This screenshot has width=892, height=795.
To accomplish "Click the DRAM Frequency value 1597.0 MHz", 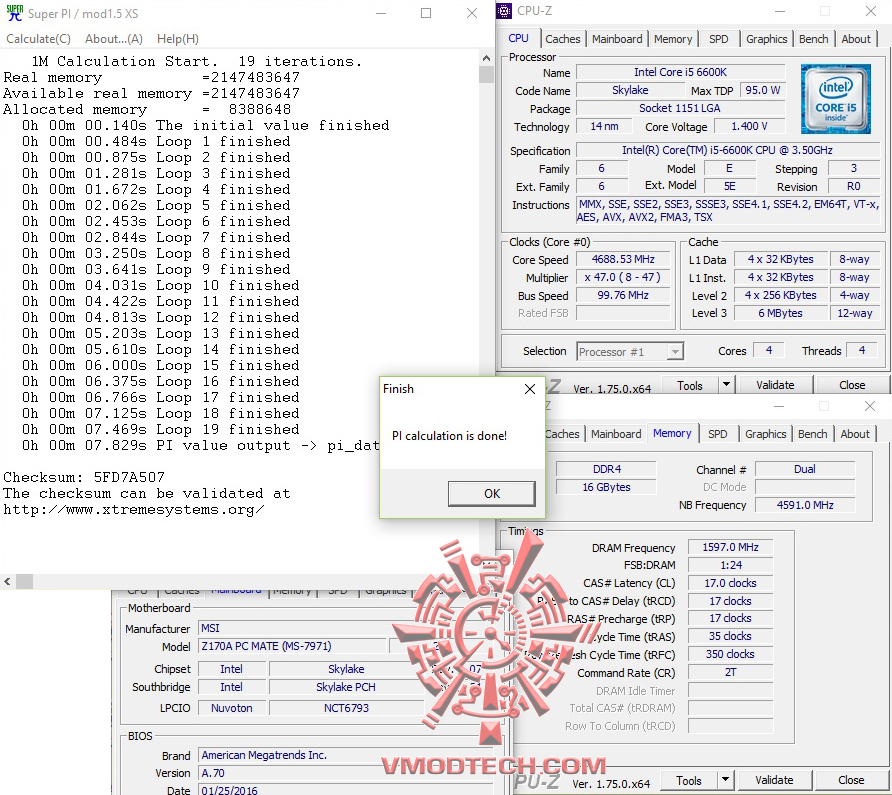I will coord(730,547).
